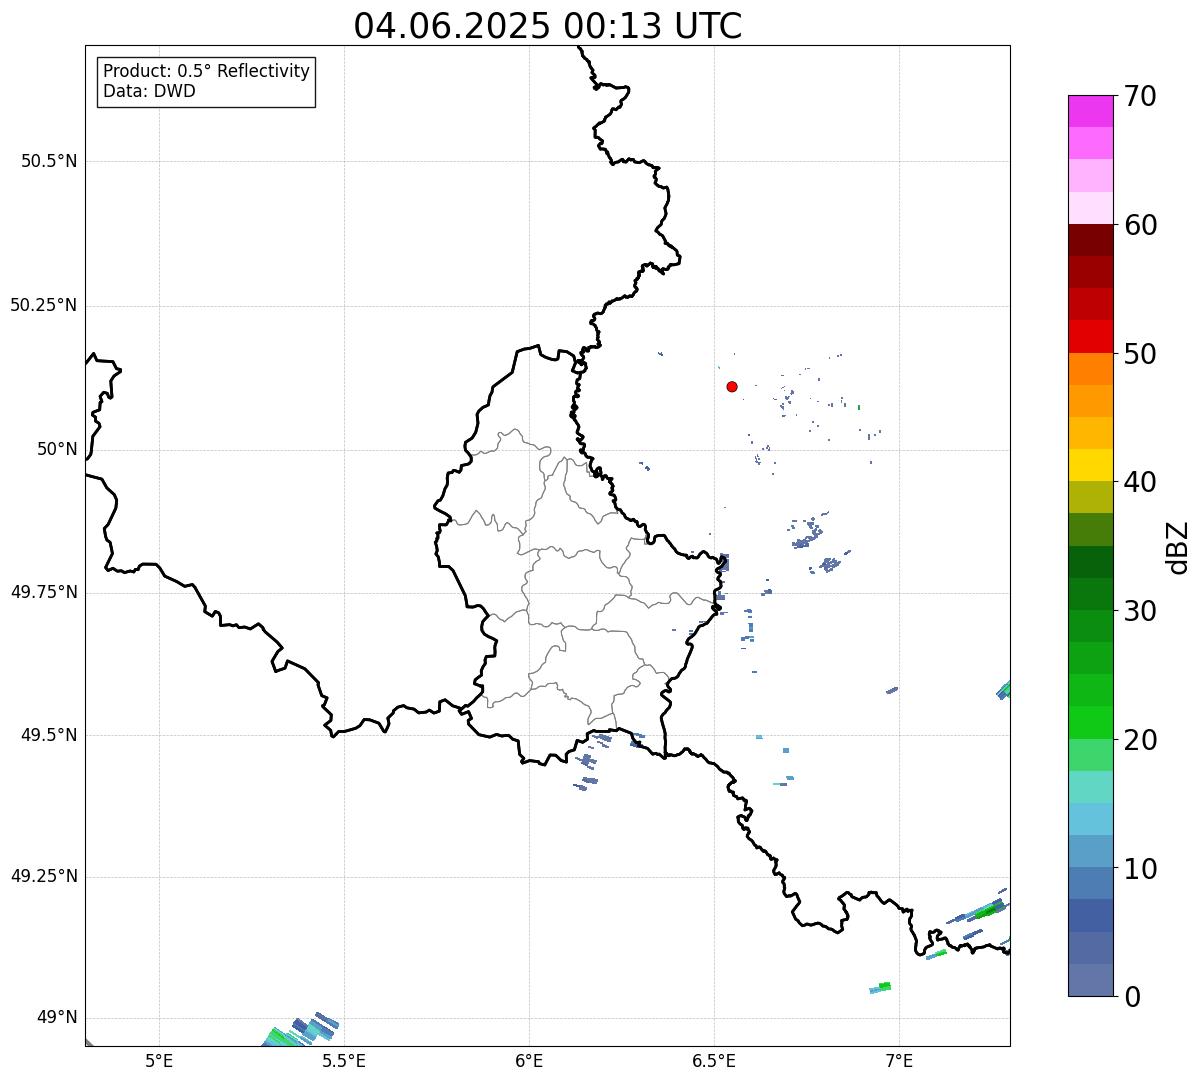Click the radar echo cluster near 5.4°E 49°N

(x=302, y=1031)
